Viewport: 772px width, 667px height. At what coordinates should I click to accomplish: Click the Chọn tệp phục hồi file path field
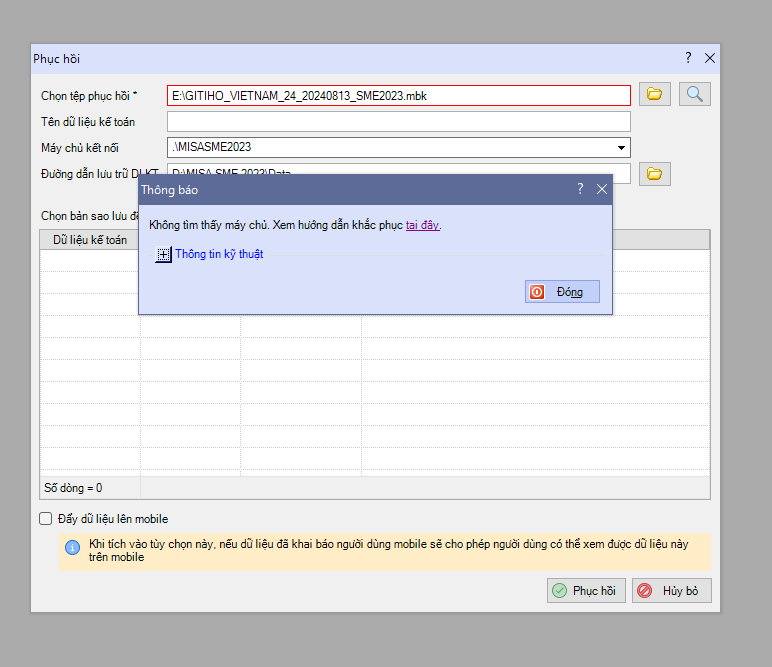399,95
